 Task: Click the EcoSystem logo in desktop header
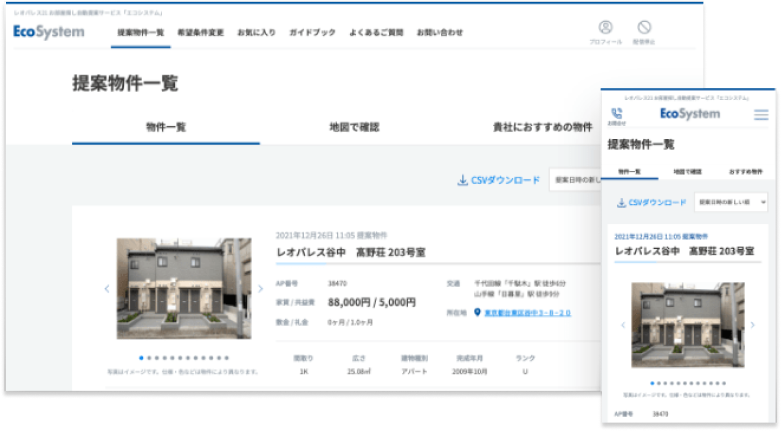49,32
